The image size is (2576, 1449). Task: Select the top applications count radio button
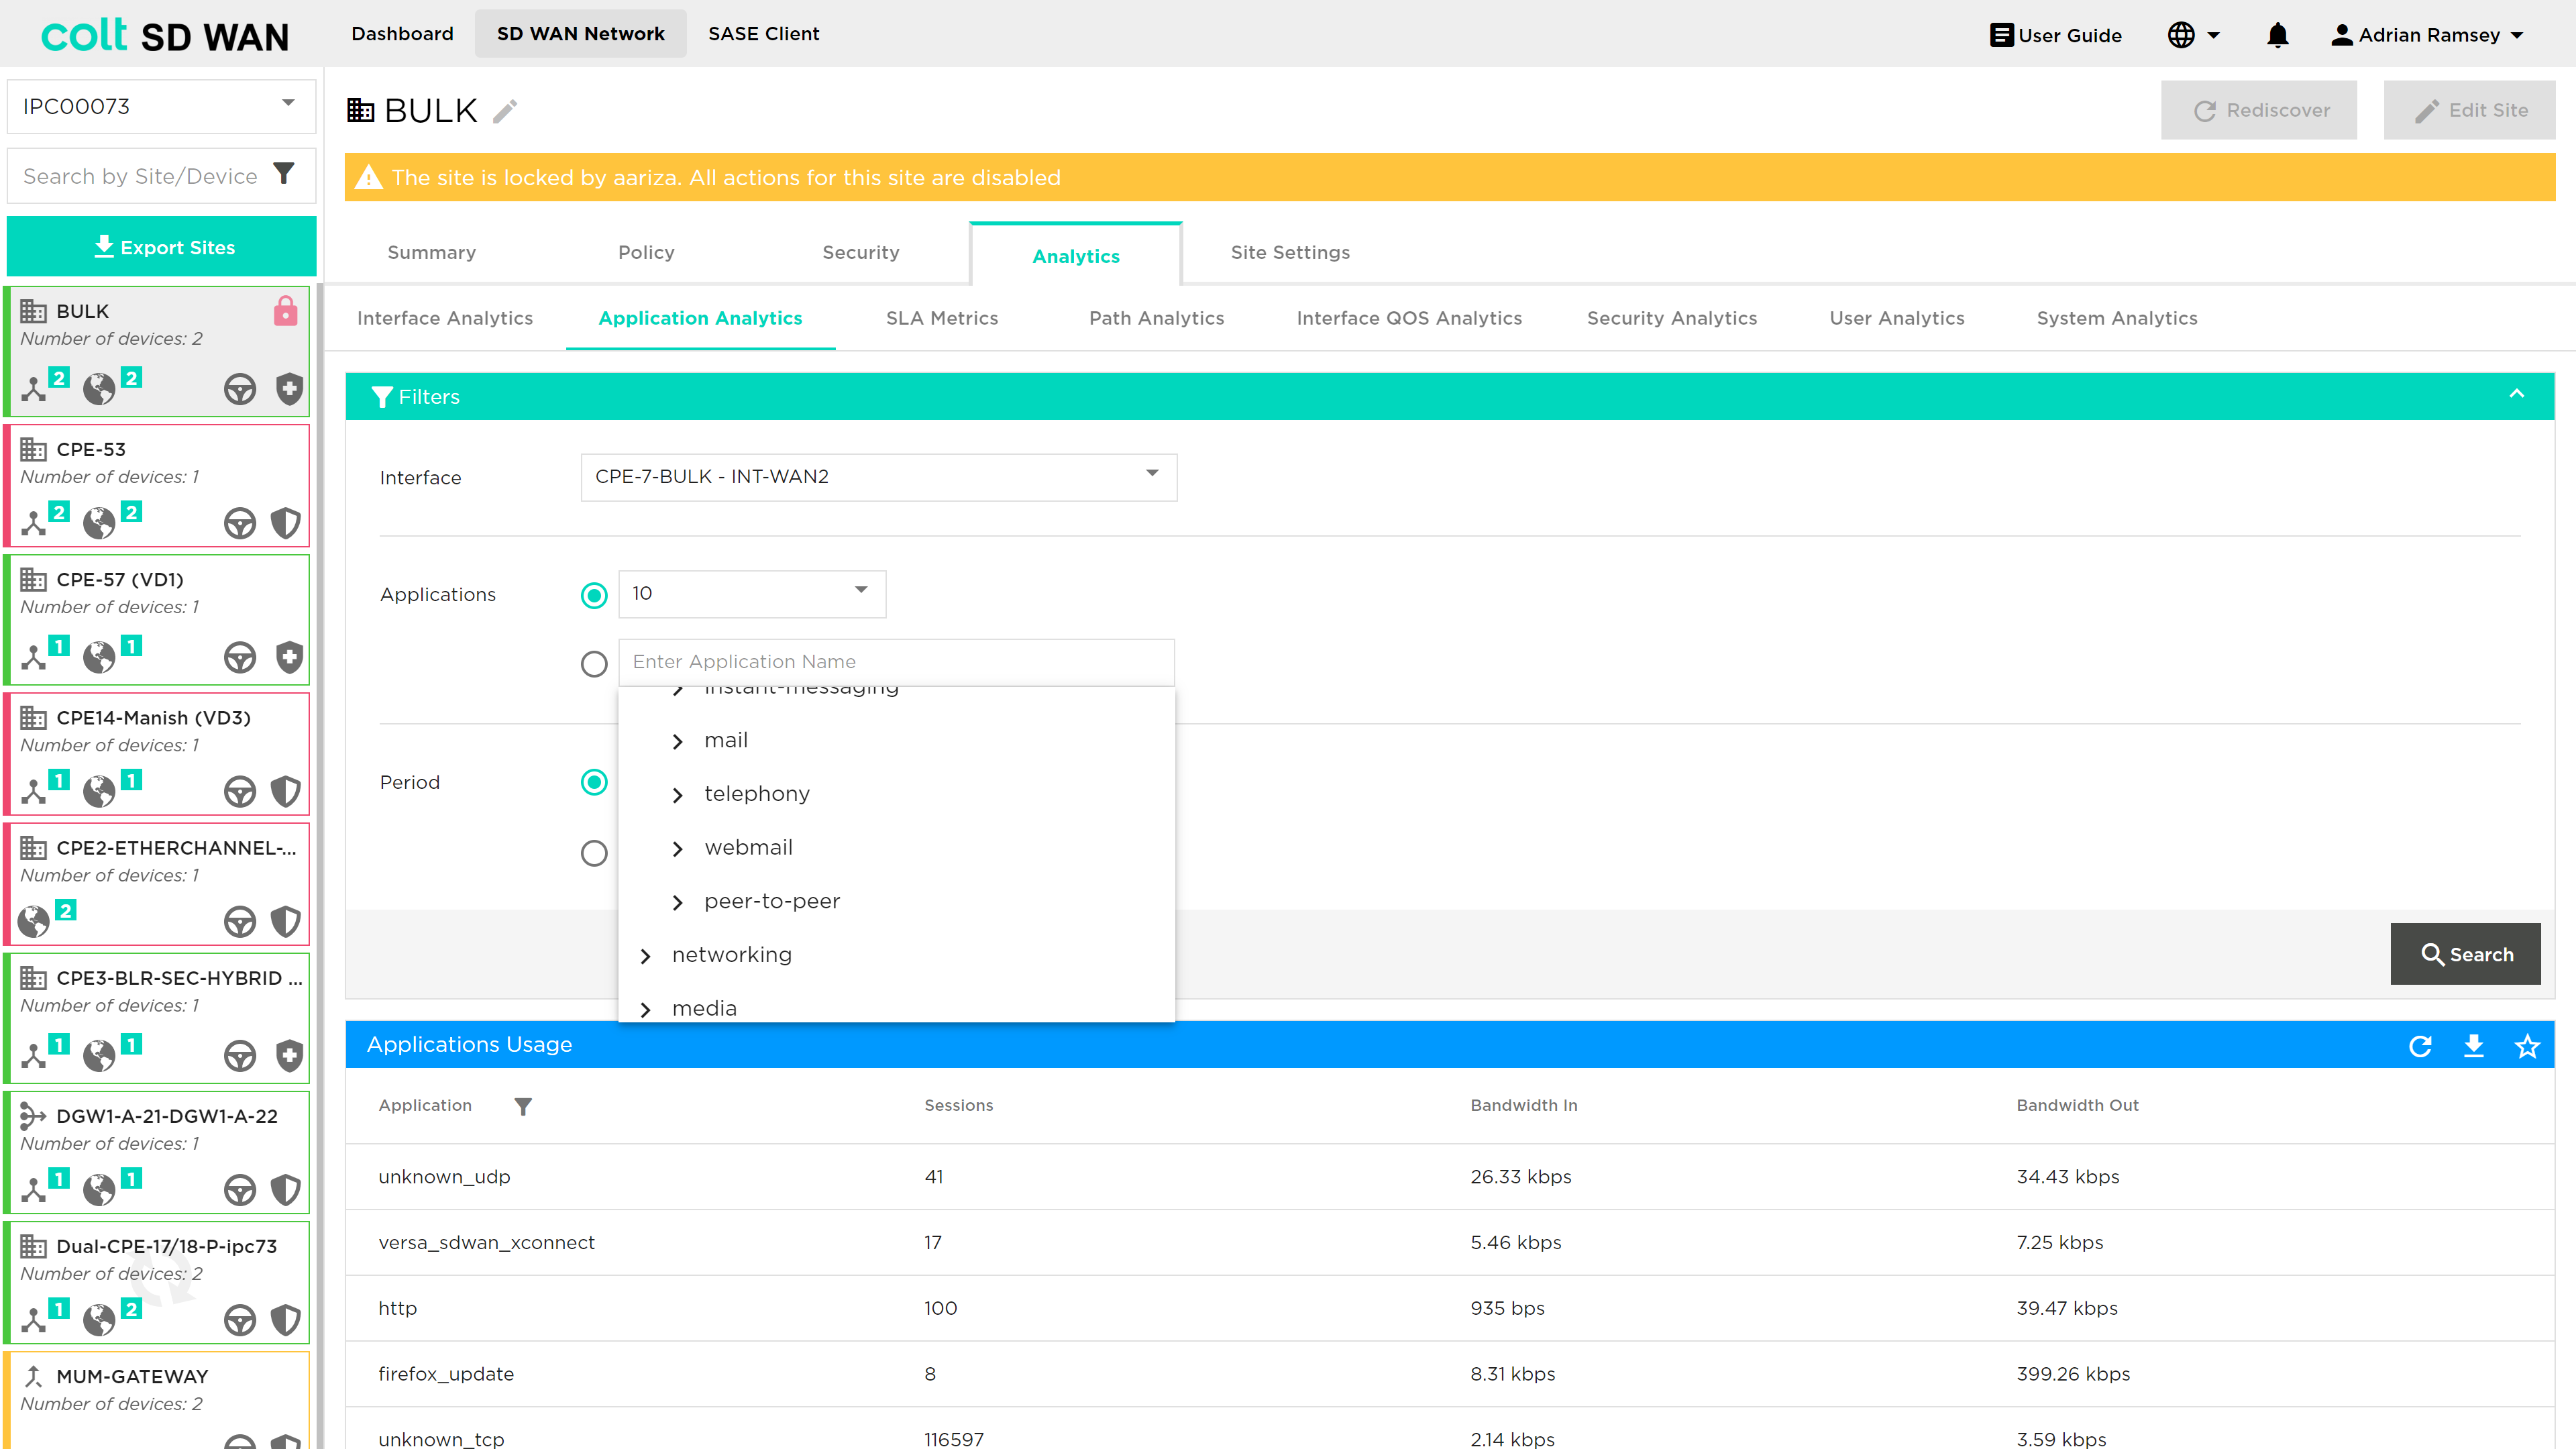point(594,595)
